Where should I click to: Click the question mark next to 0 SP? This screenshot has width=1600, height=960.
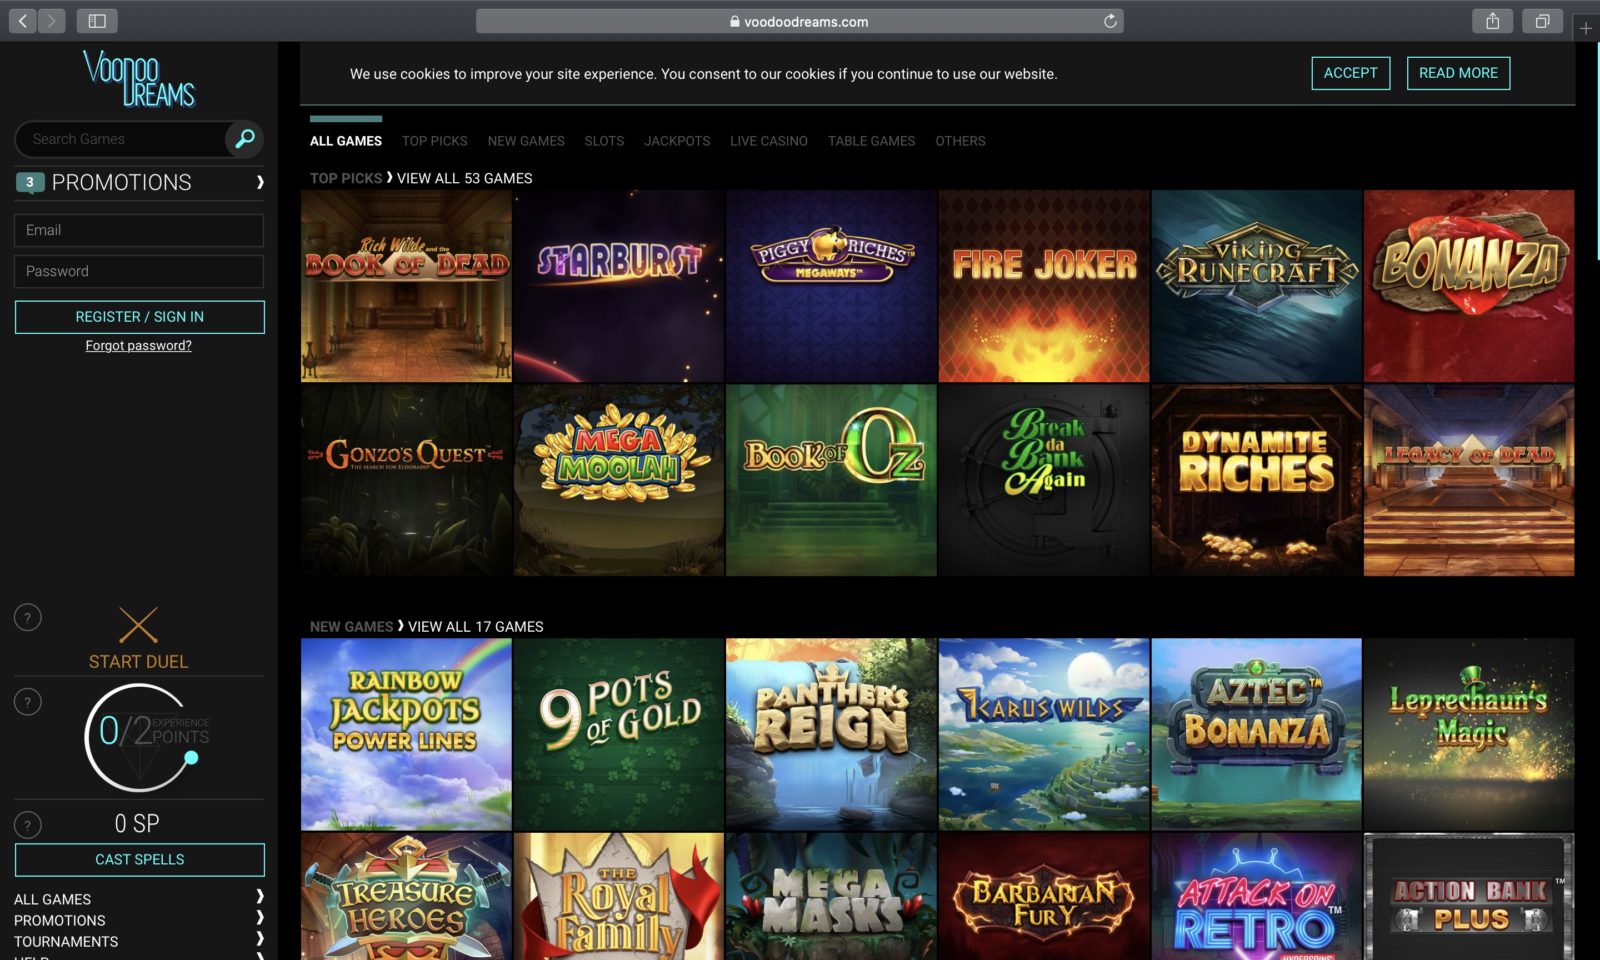tap(27, 825)
